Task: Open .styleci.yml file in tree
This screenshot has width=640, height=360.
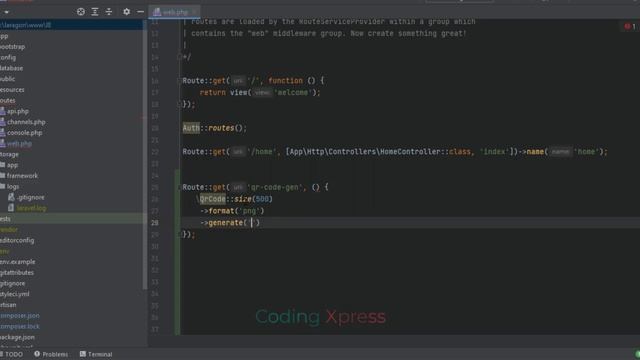Action: coord(15,294)
